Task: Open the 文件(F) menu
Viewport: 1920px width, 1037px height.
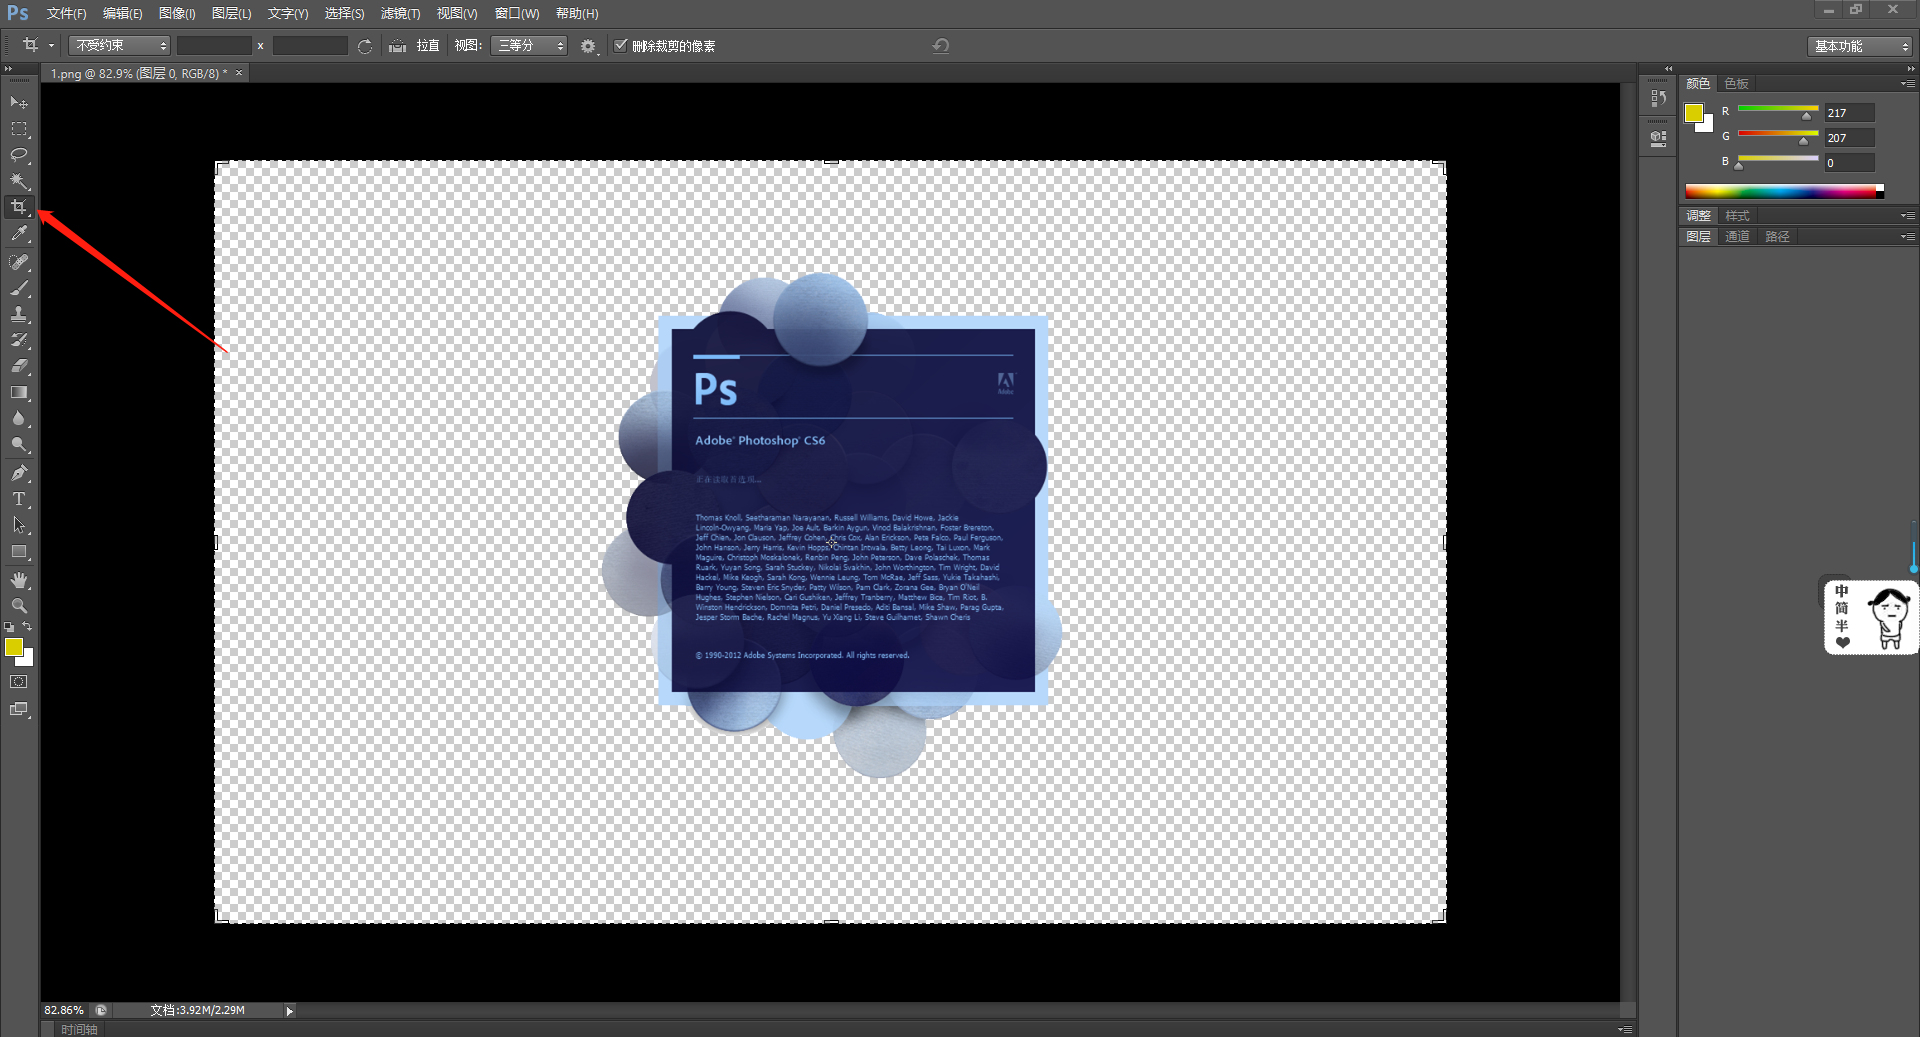Action: tap(66, 14)
